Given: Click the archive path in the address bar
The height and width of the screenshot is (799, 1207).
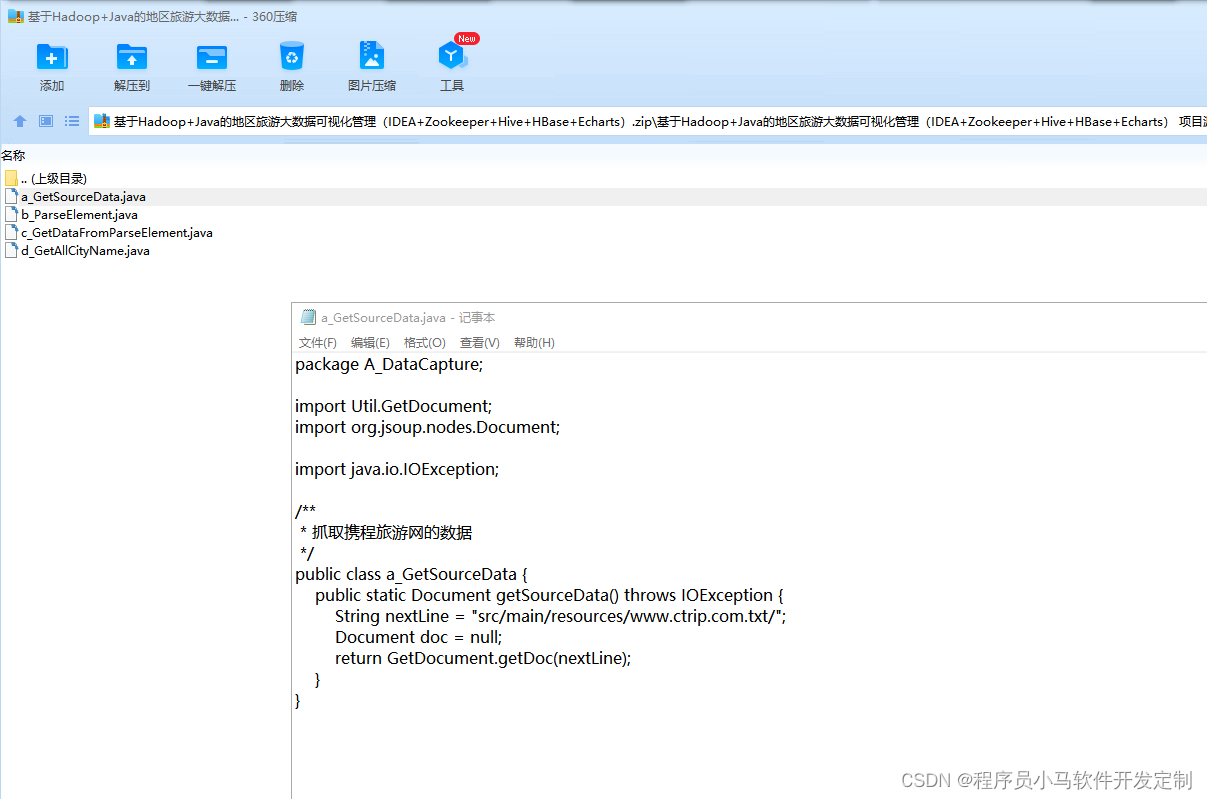Looking at the screenshot, I should click(x=400, y=121).
